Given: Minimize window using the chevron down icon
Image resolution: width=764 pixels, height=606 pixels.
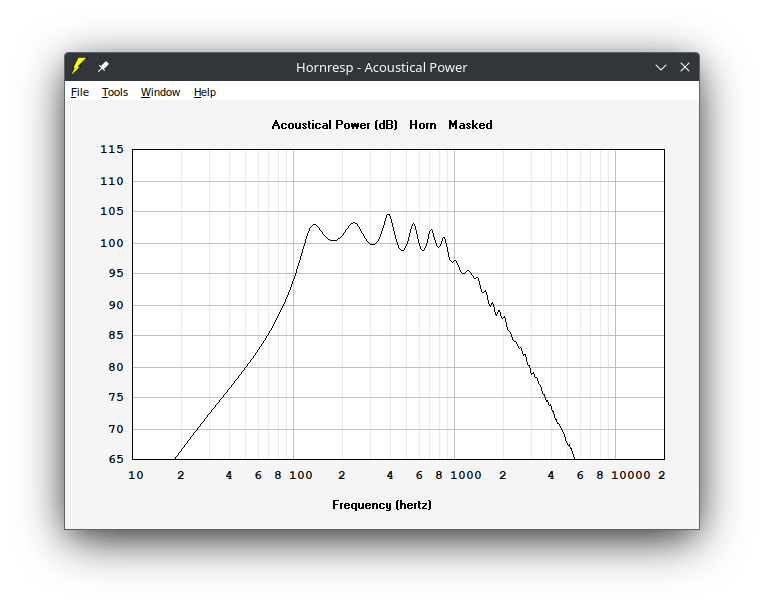Looking at the screenshot, I should [x=661, y=67].
